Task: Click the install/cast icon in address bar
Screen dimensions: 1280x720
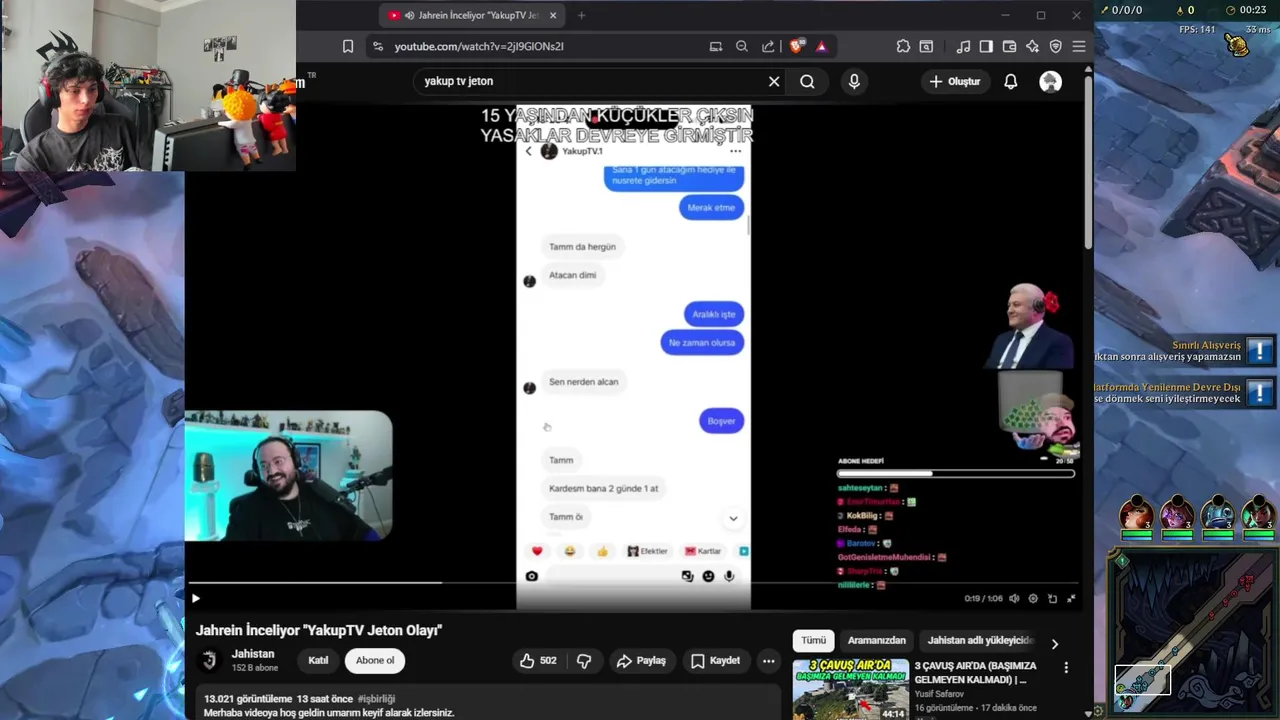Action: tap(716, 46)
